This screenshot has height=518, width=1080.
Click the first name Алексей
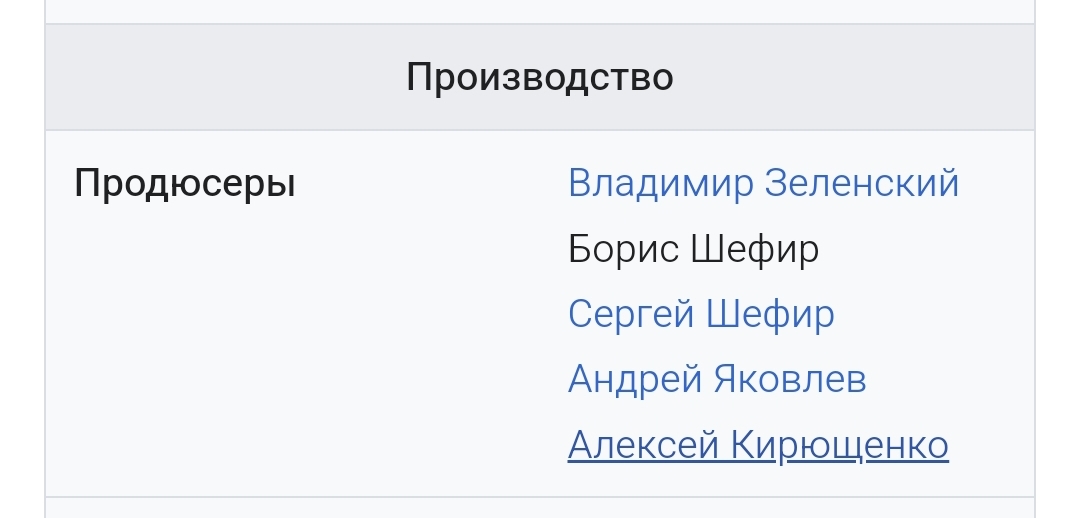click(x=643, y=445)
